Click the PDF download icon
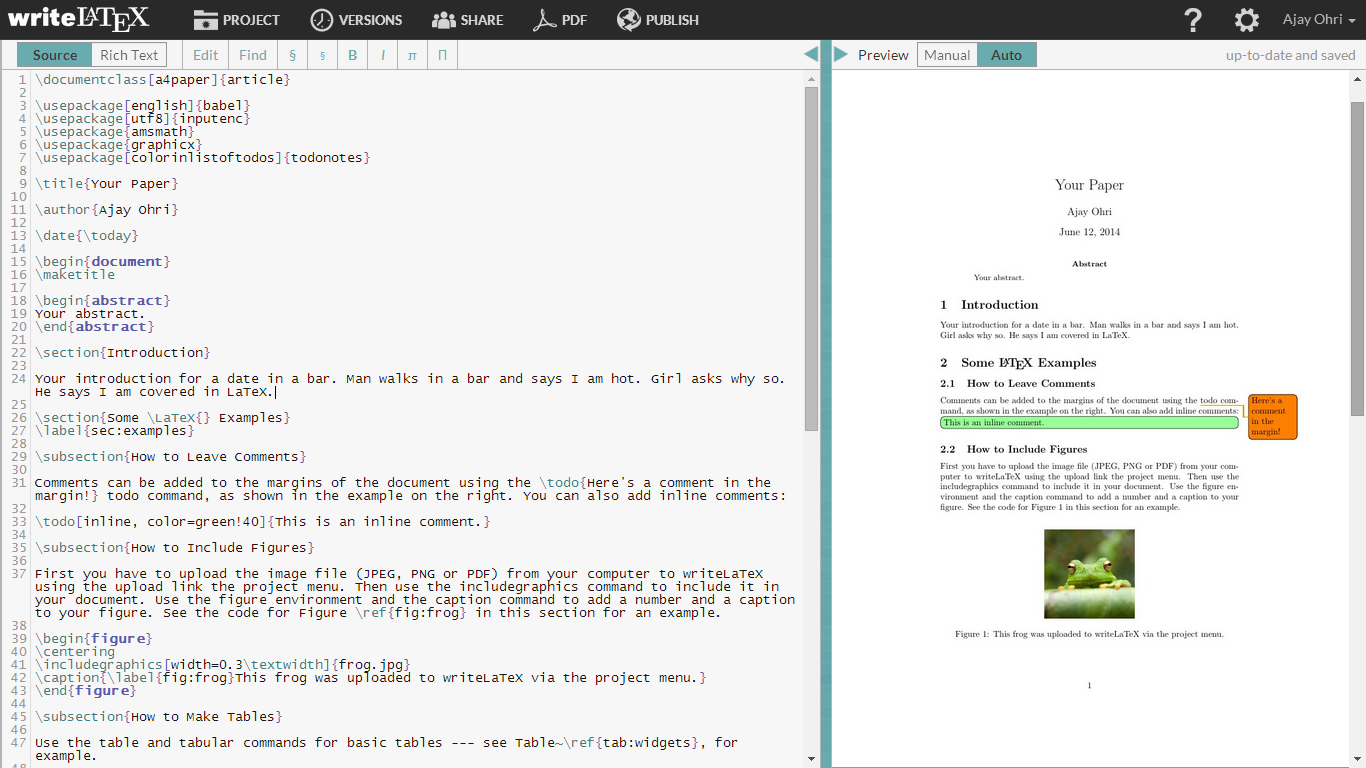1366x768 pixels. coord(543,20)
